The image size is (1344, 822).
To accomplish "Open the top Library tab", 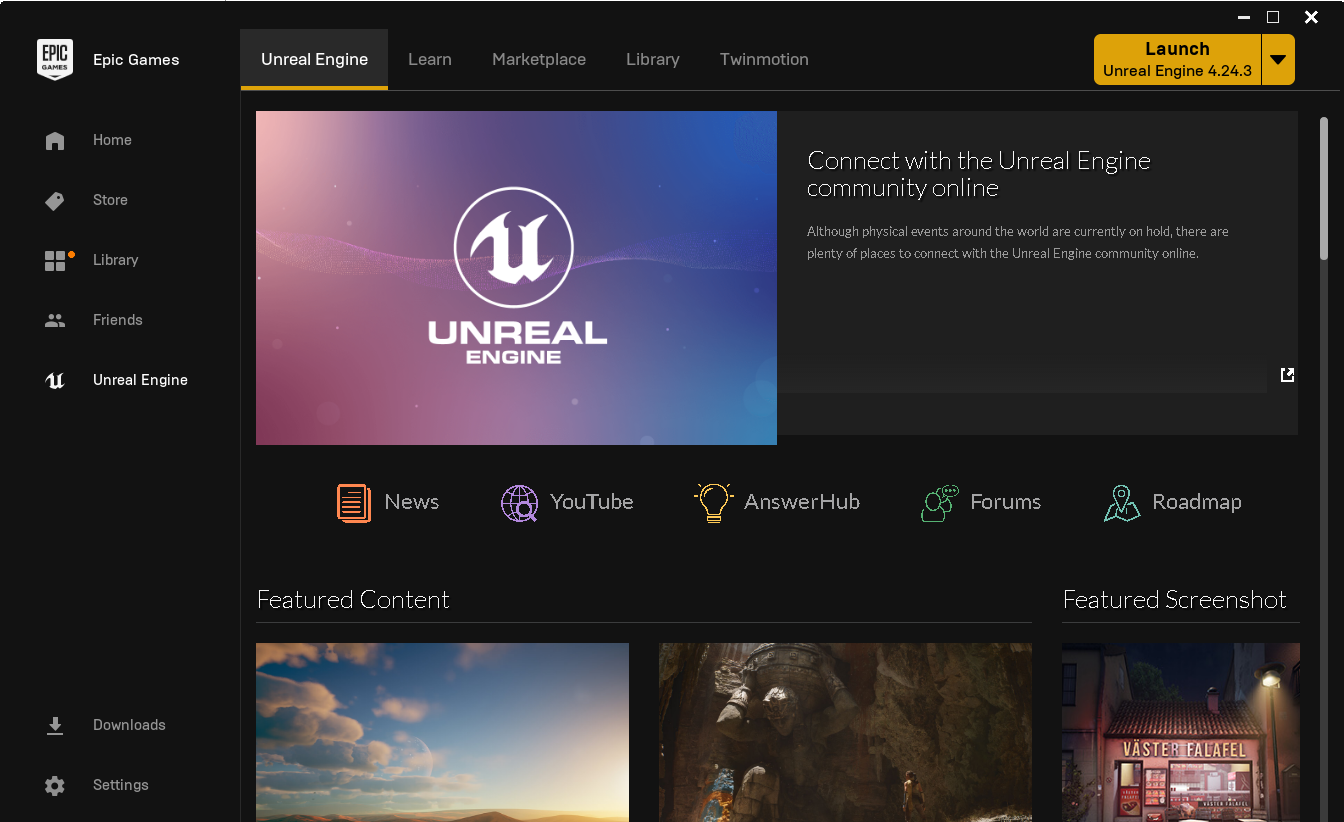I will coord(653,60).
